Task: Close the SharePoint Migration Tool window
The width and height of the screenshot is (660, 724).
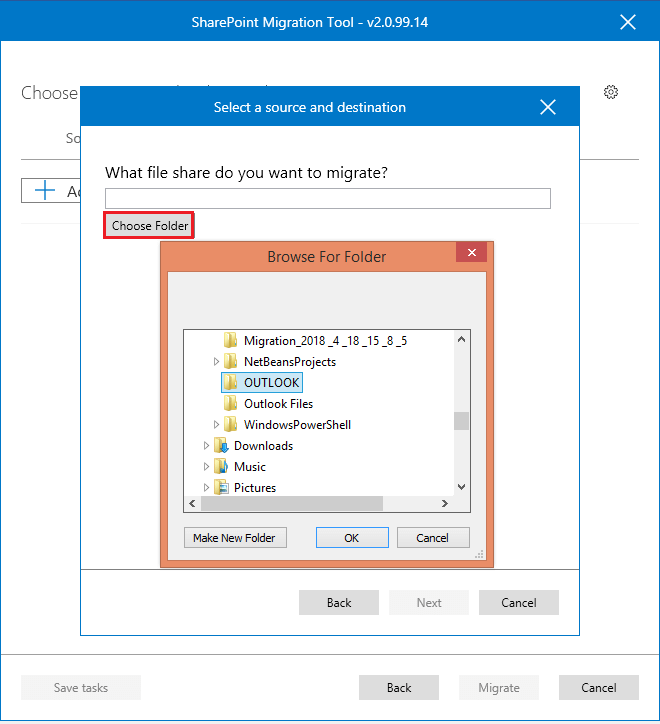Action: tap(628, 22)
